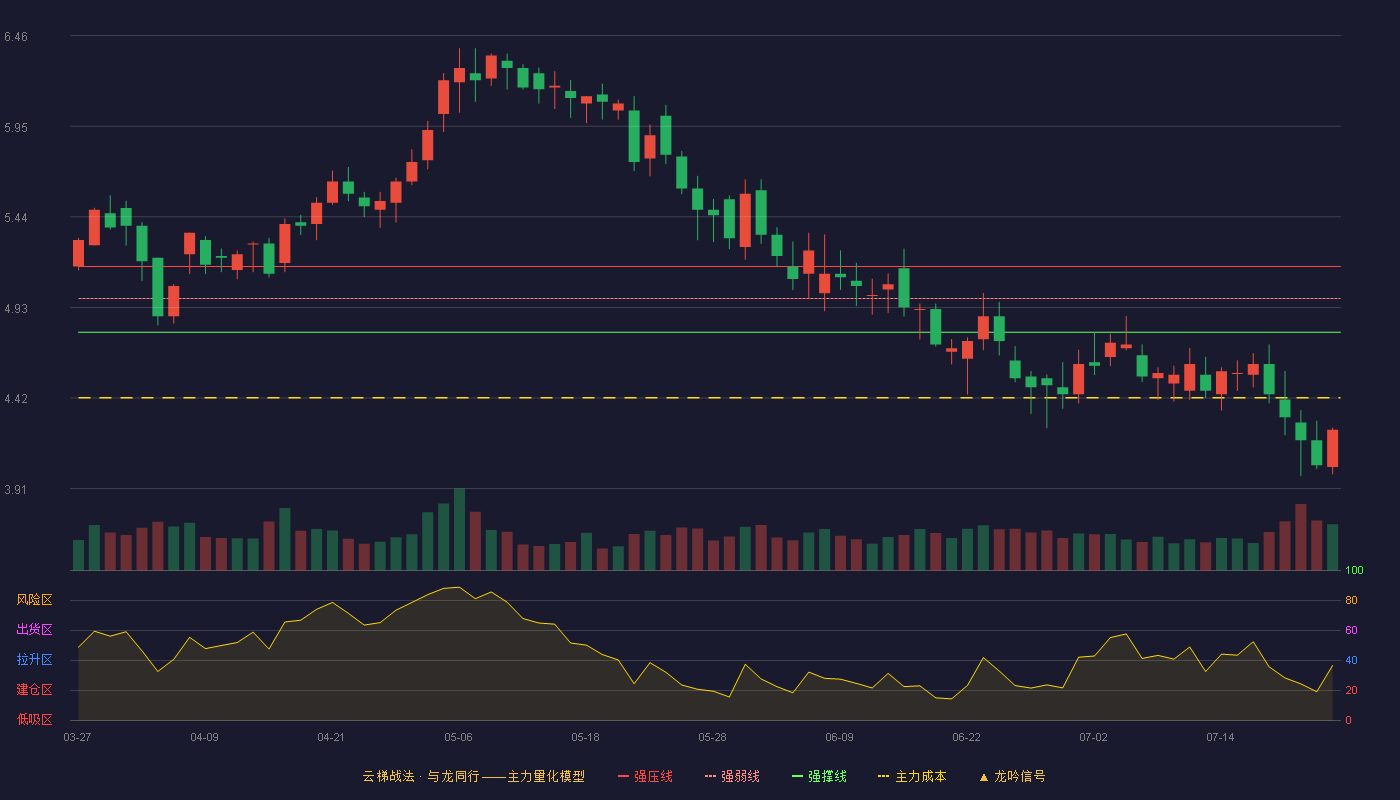Click the 04-09 date label

coord(204,737)
